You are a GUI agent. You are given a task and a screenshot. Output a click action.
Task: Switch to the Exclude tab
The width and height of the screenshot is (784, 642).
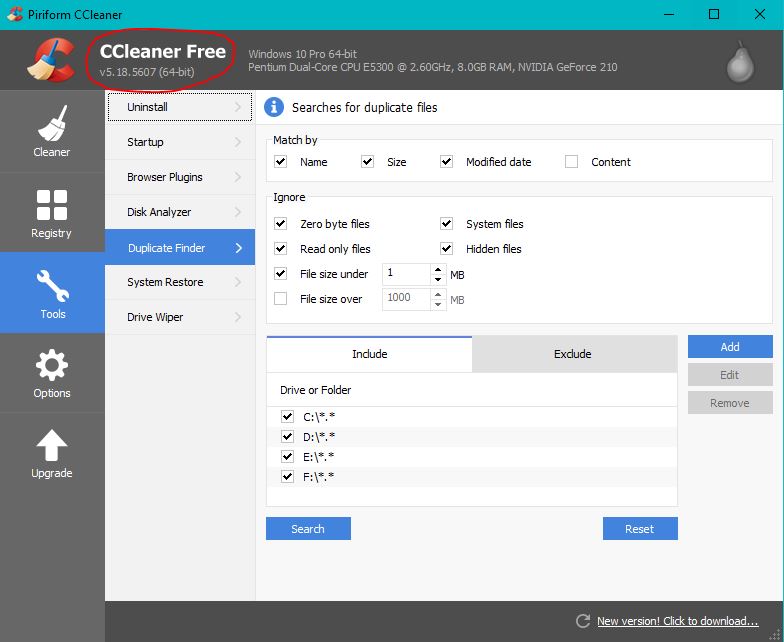tap(574, 354)
